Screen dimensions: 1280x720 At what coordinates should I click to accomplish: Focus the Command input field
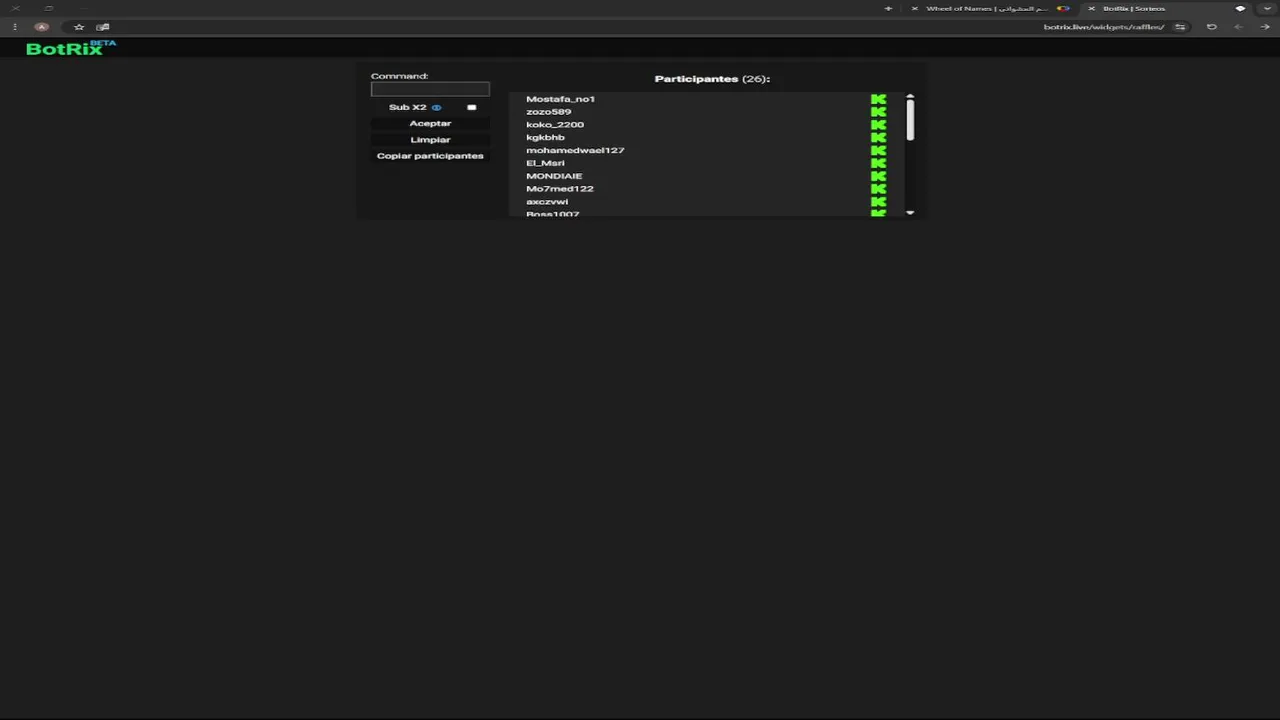point(430,89)
